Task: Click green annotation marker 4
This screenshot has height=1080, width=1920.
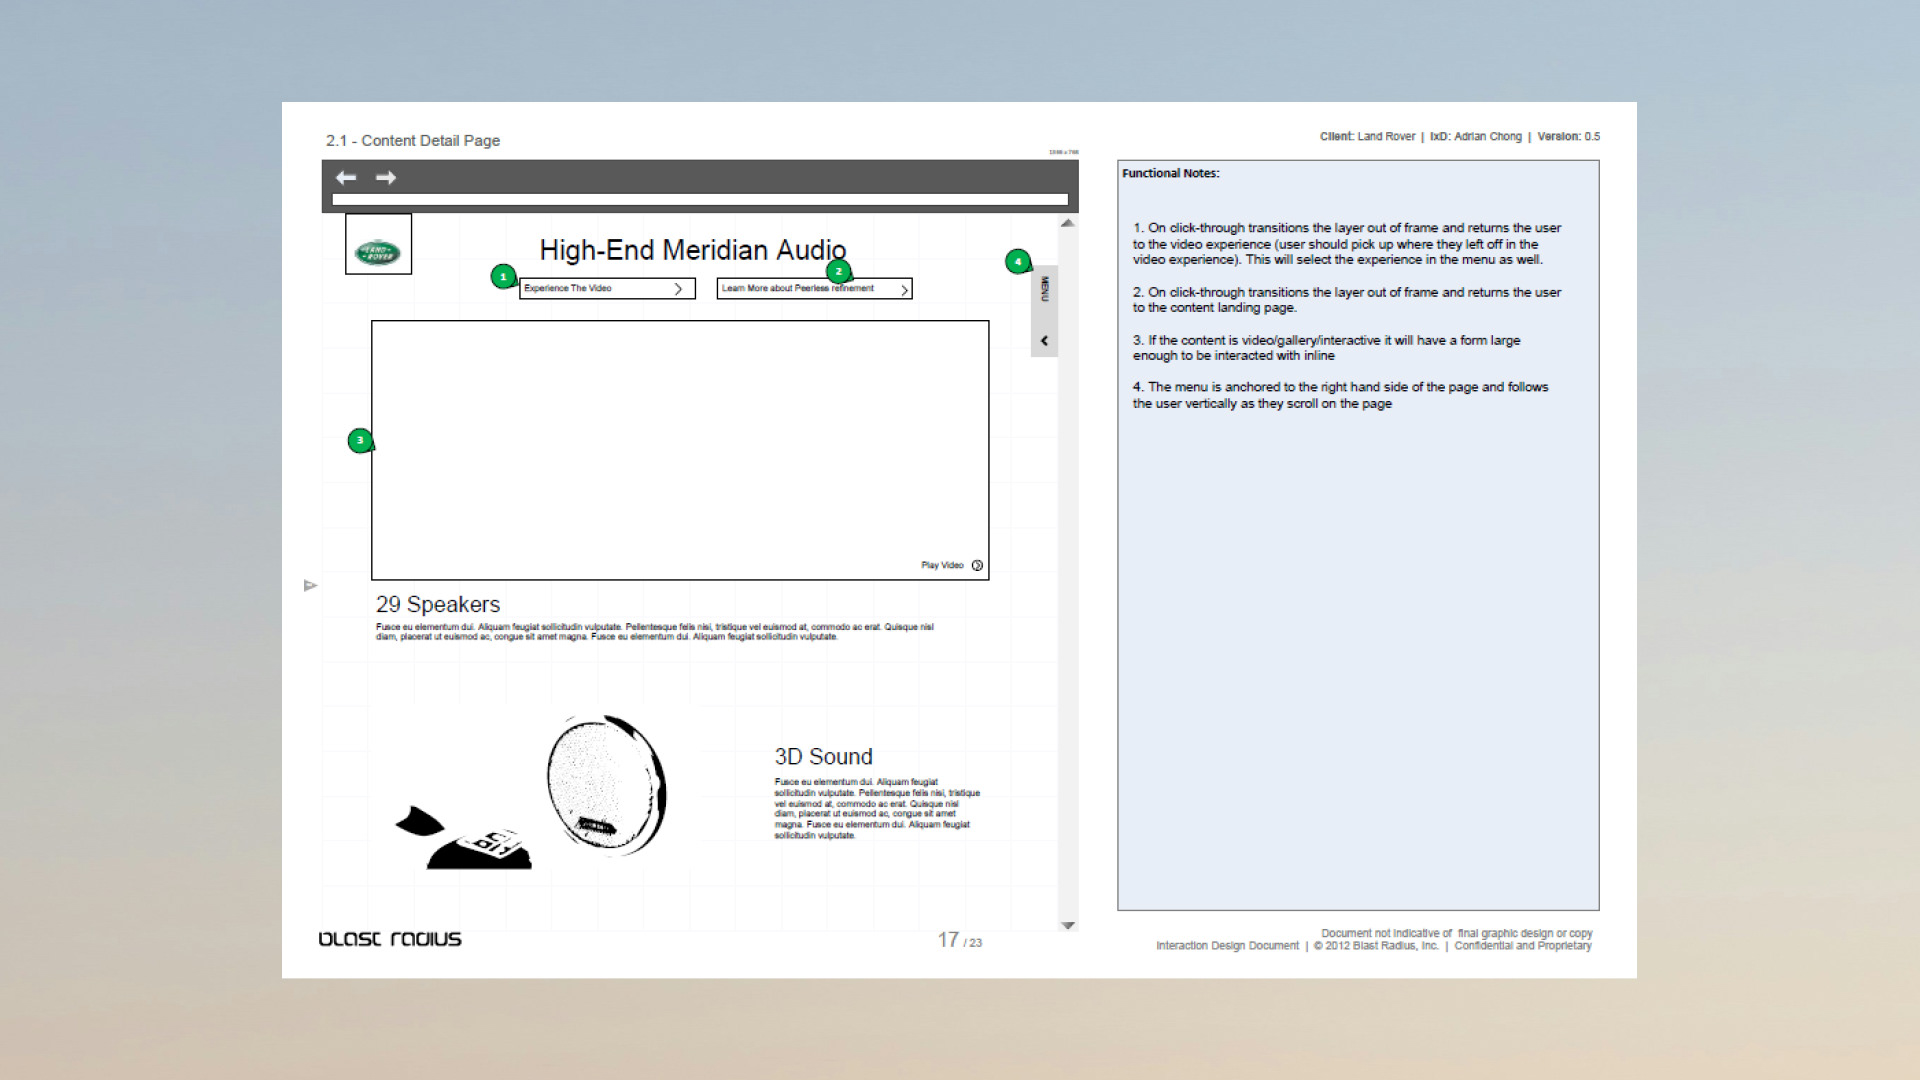Action: (x=1017, y=261)
